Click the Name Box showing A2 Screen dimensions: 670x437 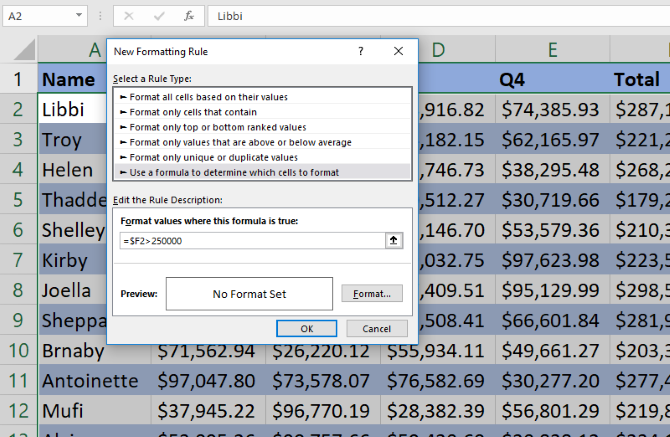coord(38,16)
